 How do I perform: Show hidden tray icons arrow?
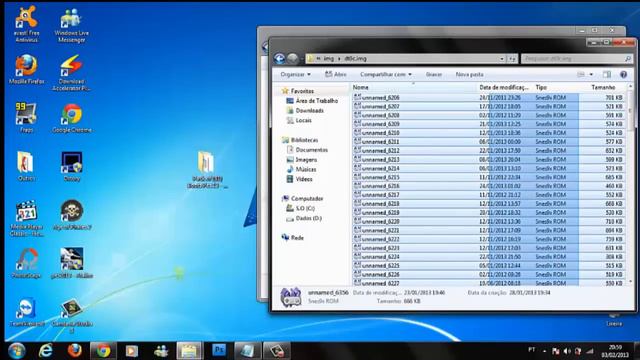coord(544,351)
